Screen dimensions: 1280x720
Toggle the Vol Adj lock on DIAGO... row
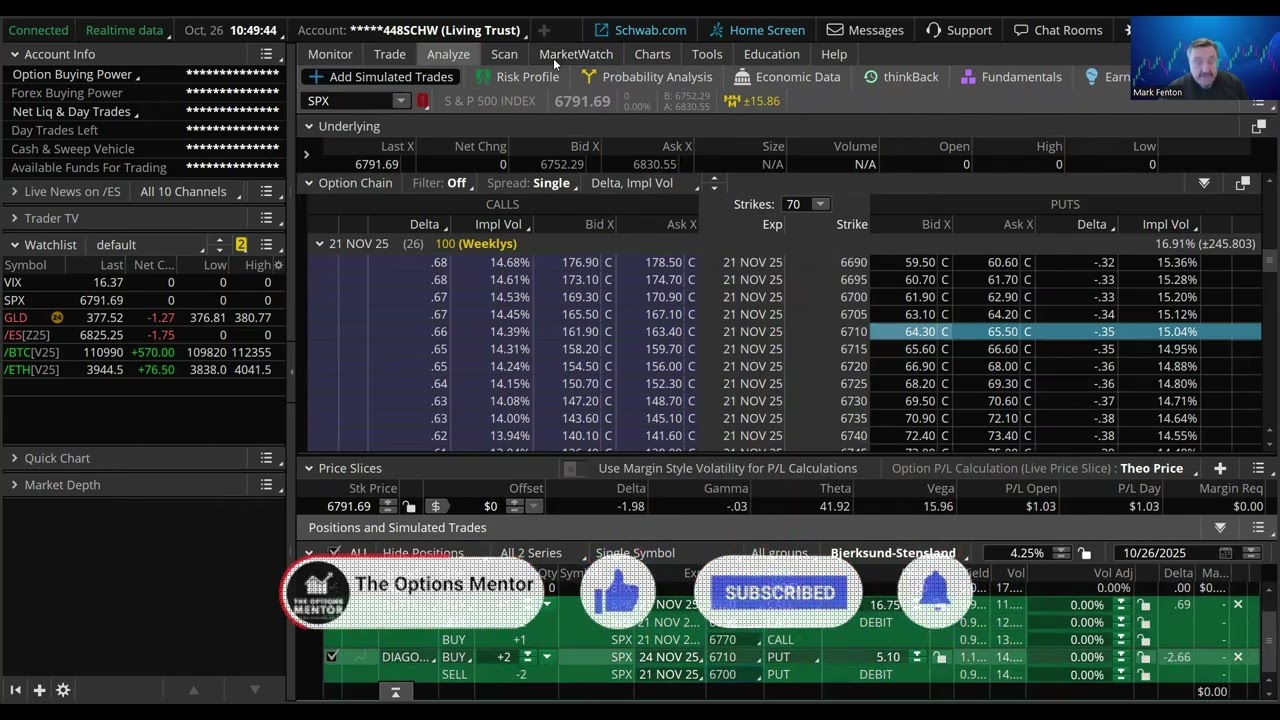[x=1144, y=657]
